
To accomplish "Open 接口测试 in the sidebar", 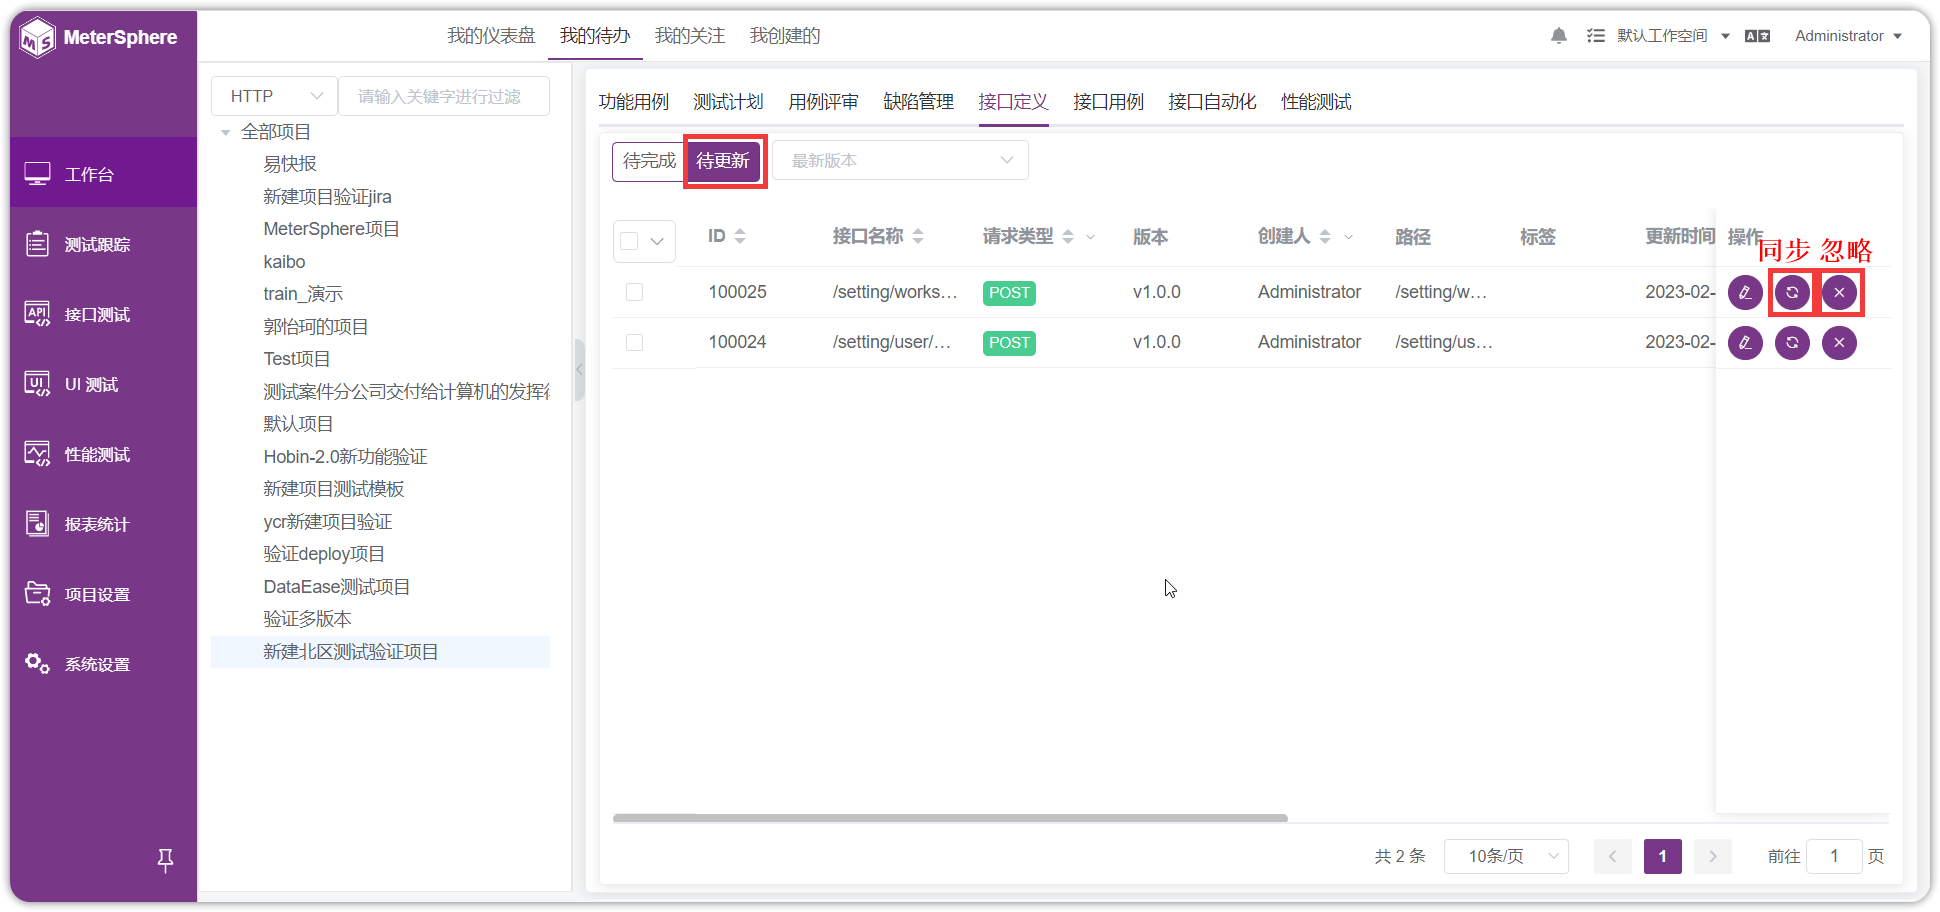I will 98,315.
